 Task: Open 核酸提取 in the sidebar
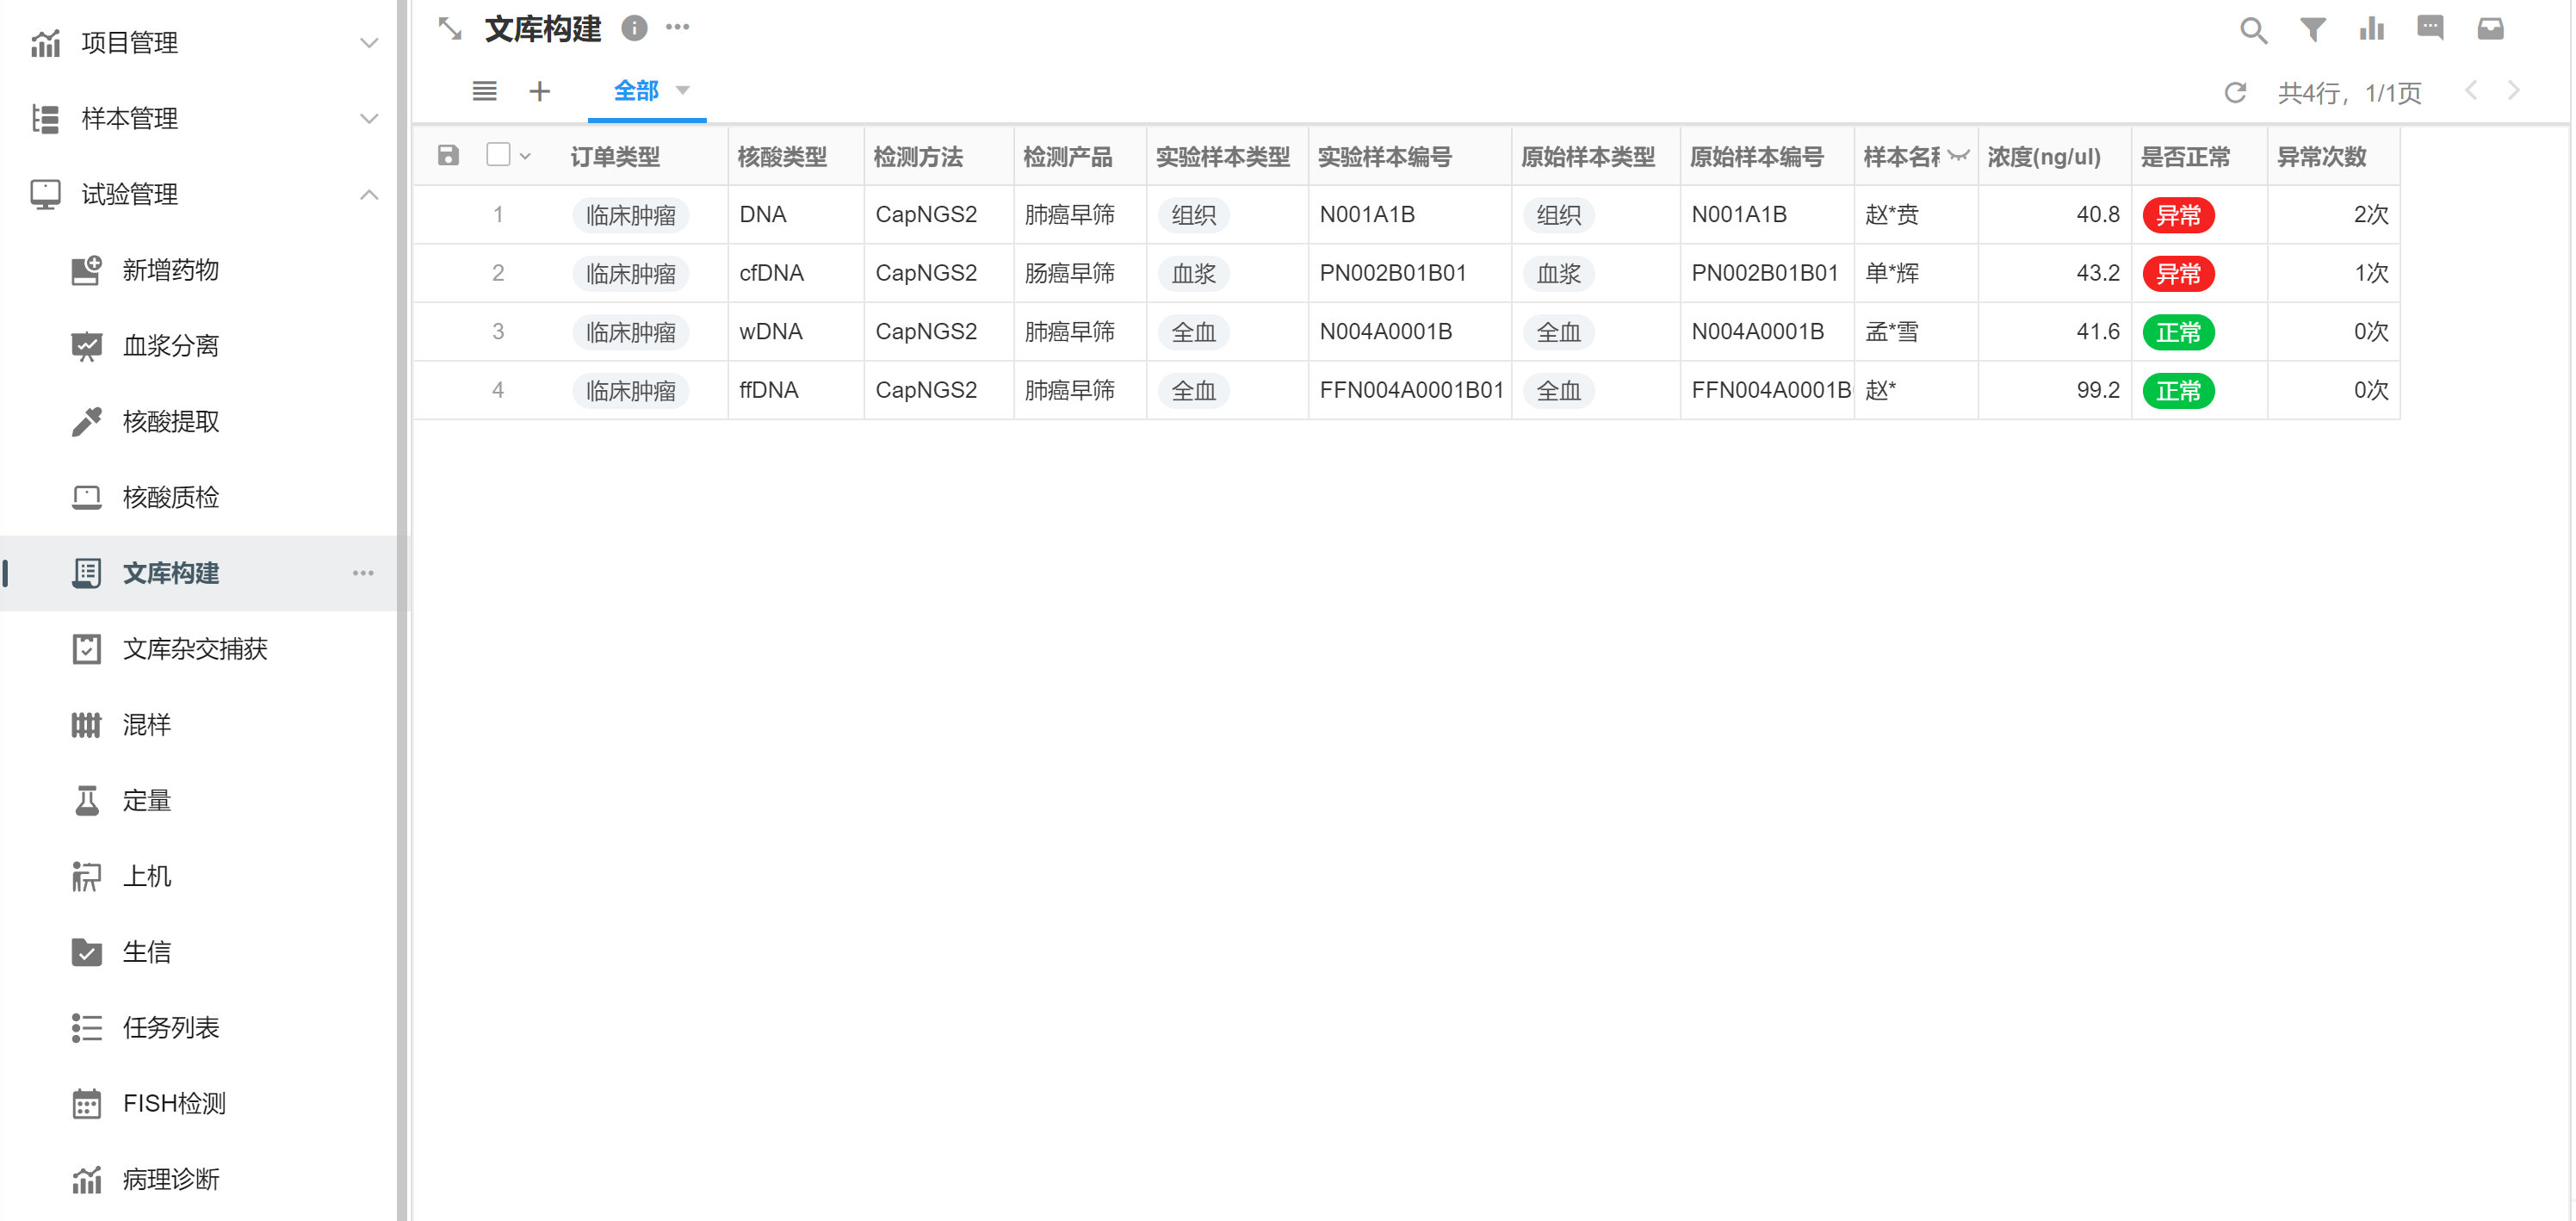point(171,422)
